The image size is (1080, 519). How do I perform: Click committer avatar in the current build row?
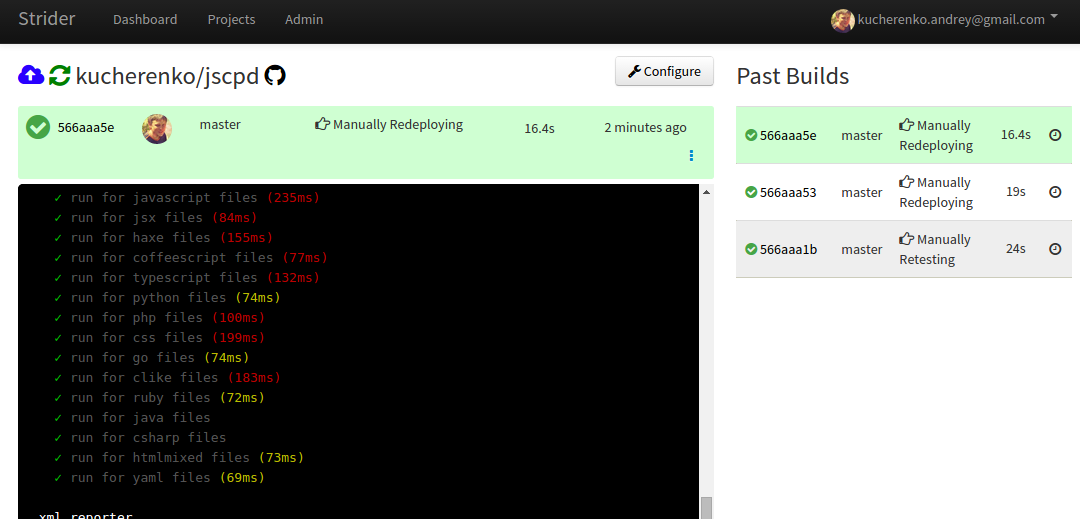coord(157,129)
